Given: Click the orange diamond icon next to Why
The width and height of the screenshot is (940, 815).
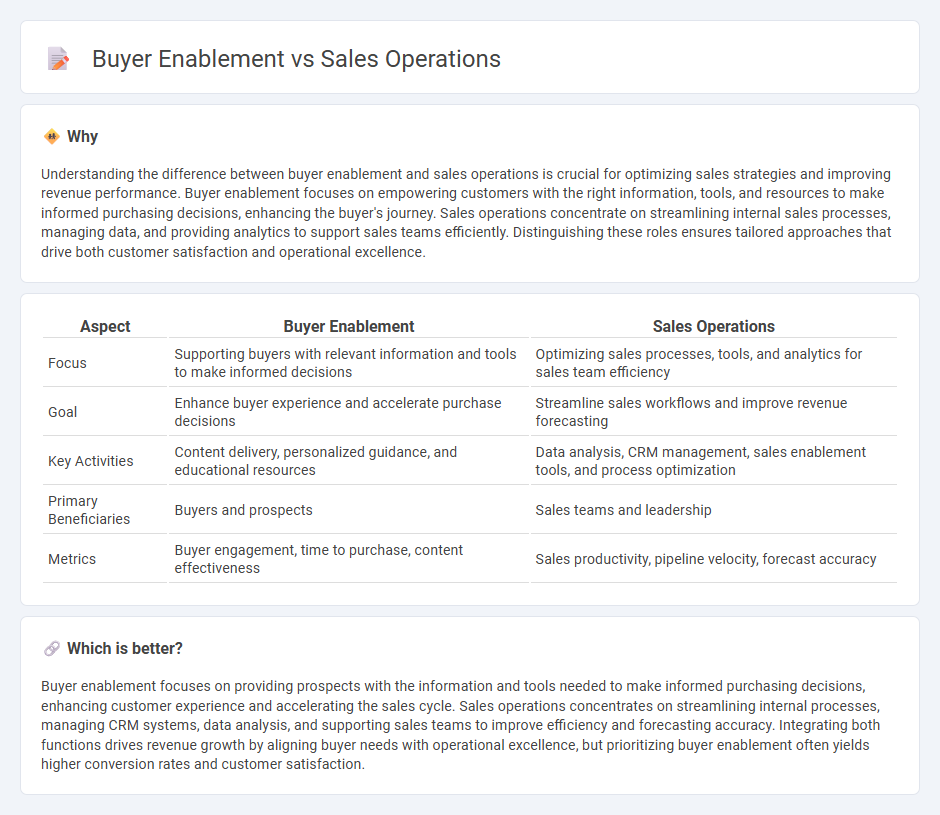Looking at the screenshot, I should (x=52, y=137).
